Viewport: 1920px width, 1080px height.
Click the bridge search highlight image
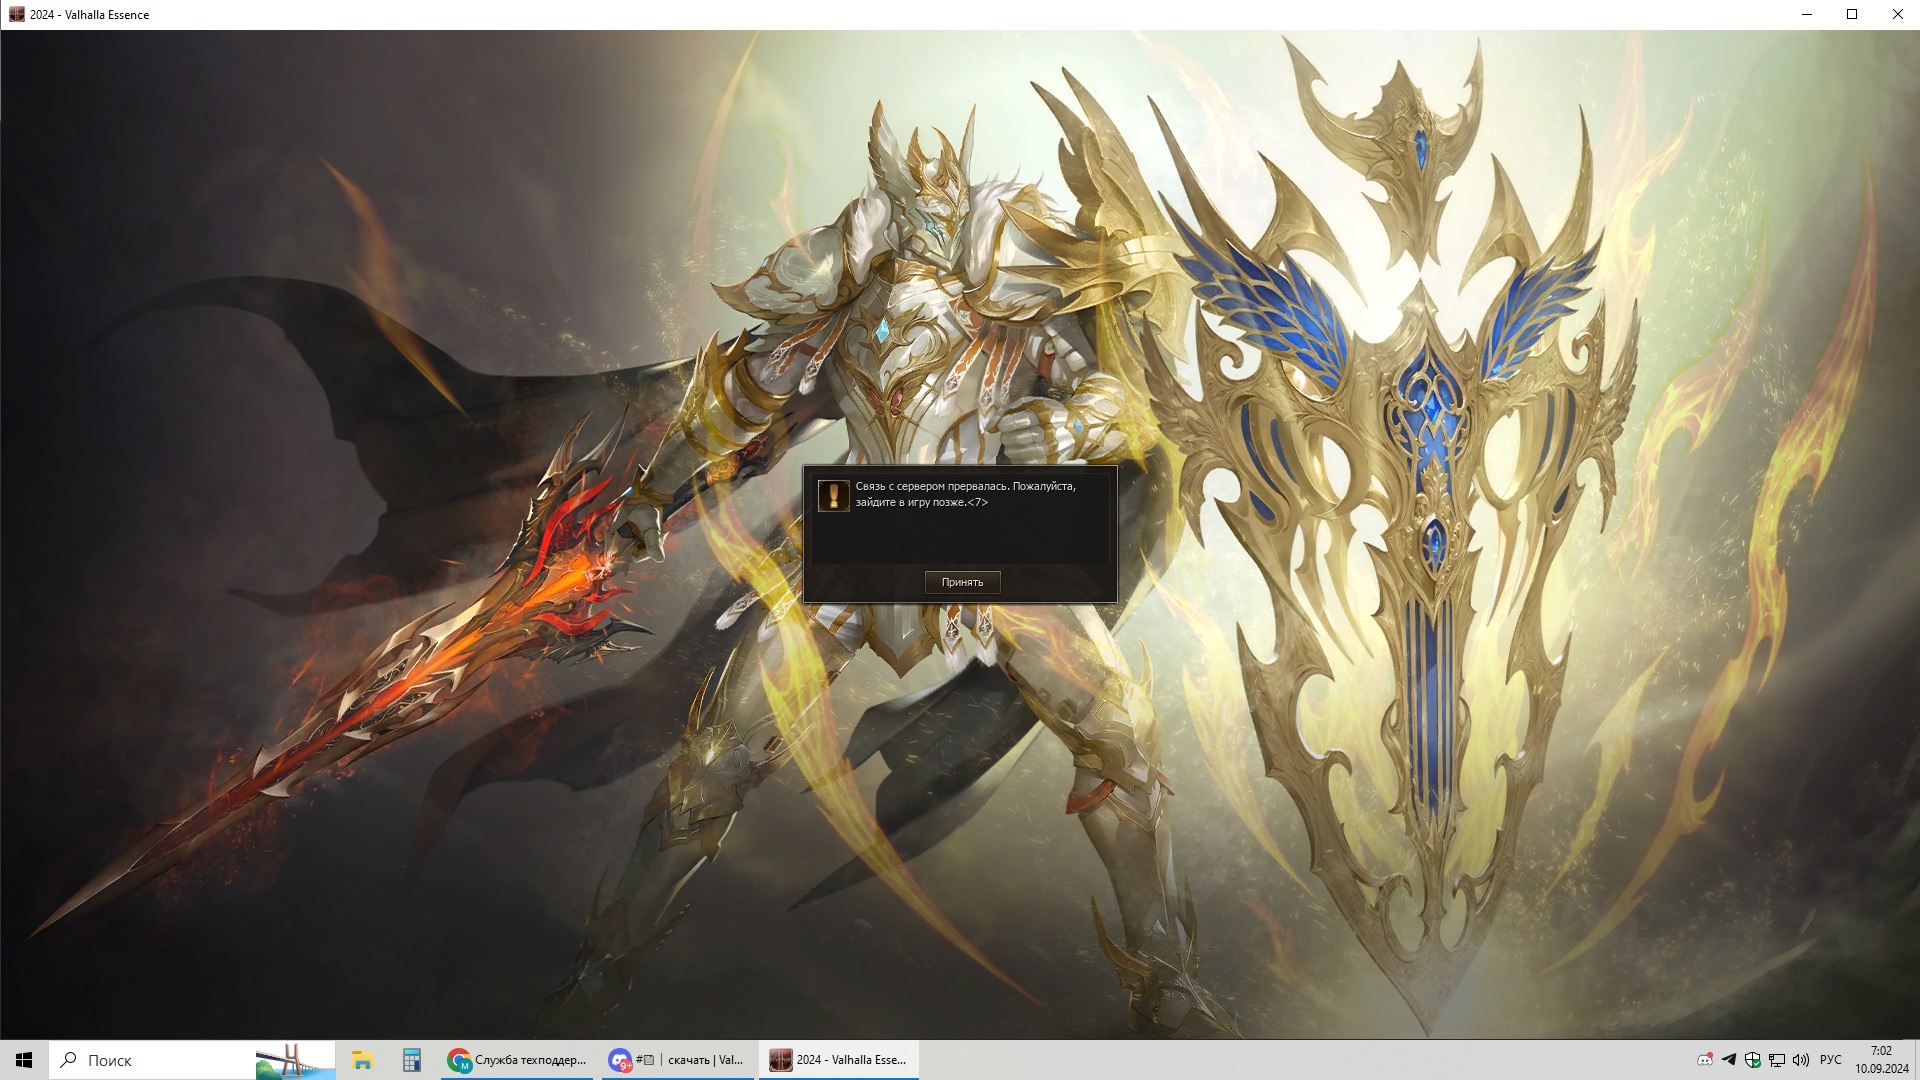(294, 1060)
